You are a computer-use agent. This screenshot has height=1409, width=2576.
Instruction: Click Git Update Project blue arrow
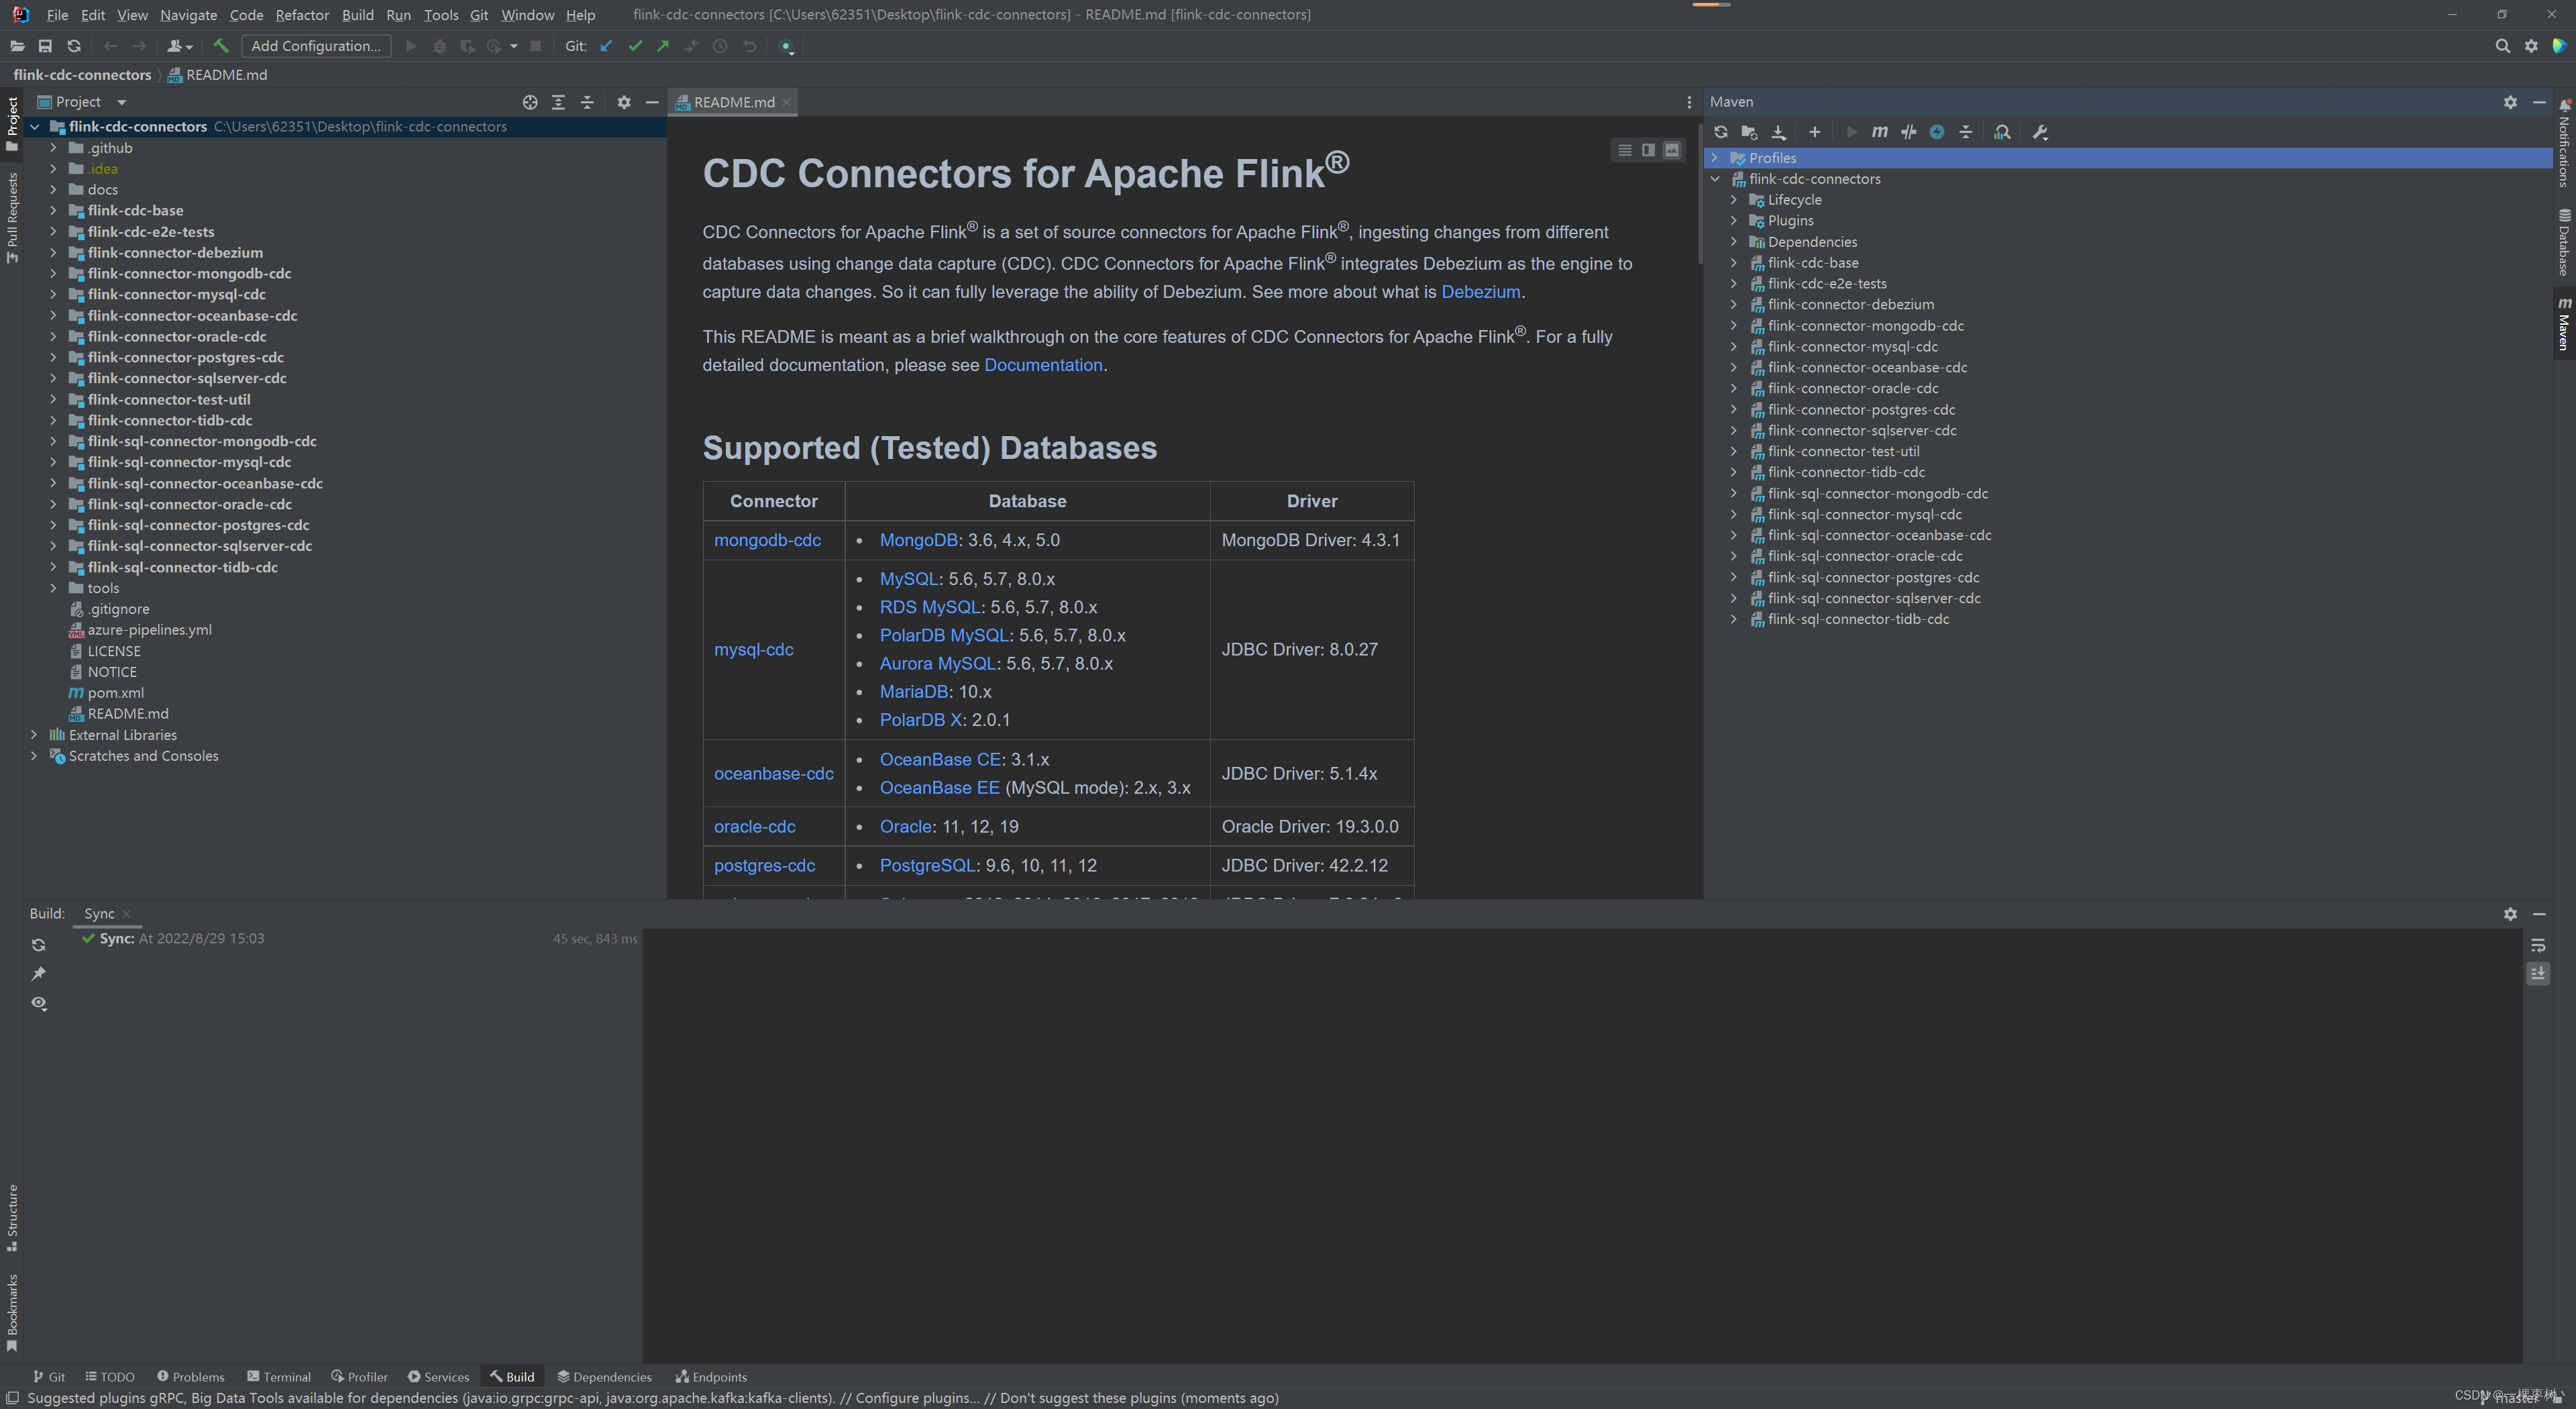(x=606, y=46)
